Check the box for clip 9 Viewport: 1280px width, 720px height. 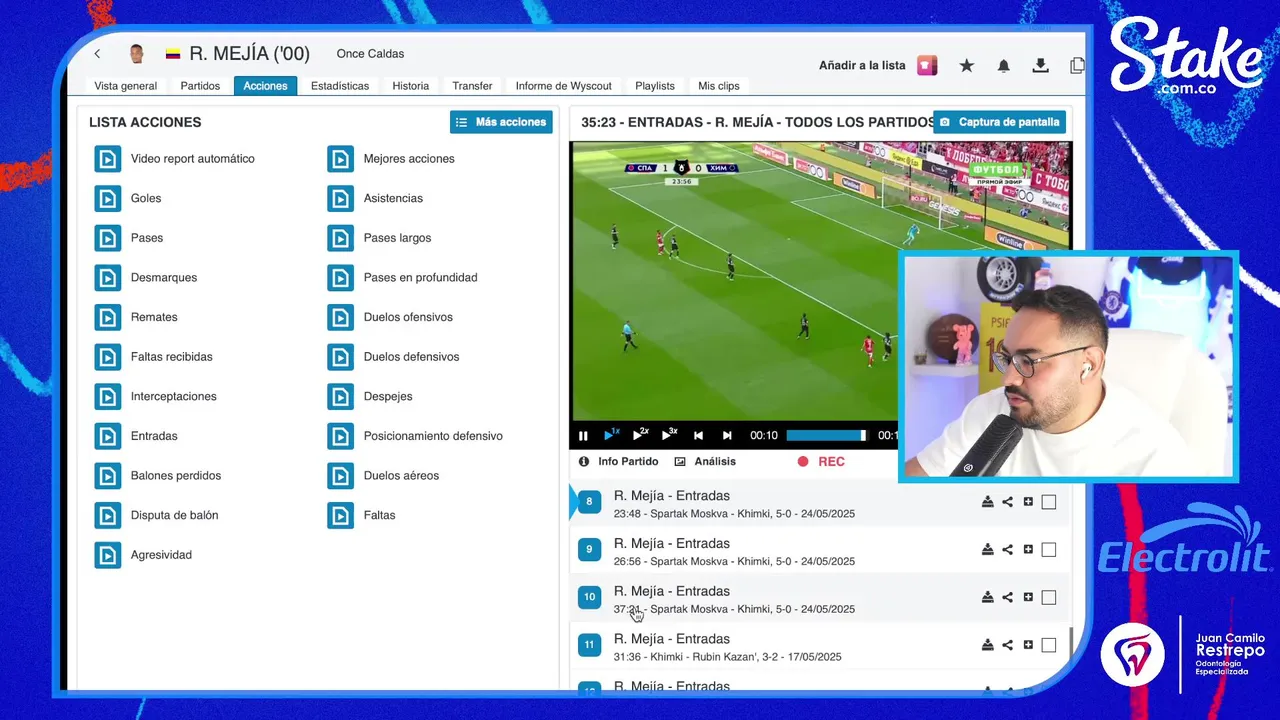pyautogui.click(x=1048, y=549)
